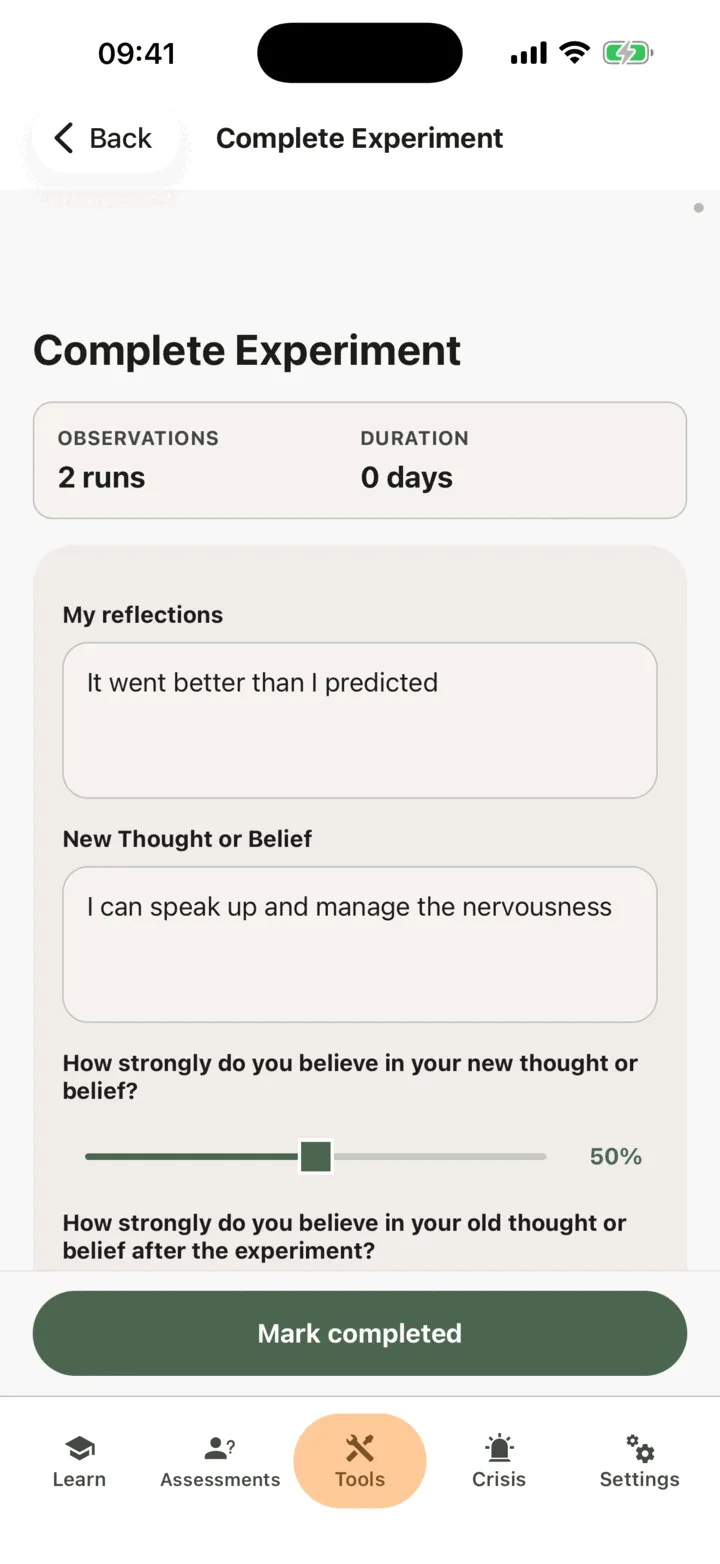720x1564 pixels.
Task: Tap the Observations 2 runs summary
Action: (x=138, y=460)
